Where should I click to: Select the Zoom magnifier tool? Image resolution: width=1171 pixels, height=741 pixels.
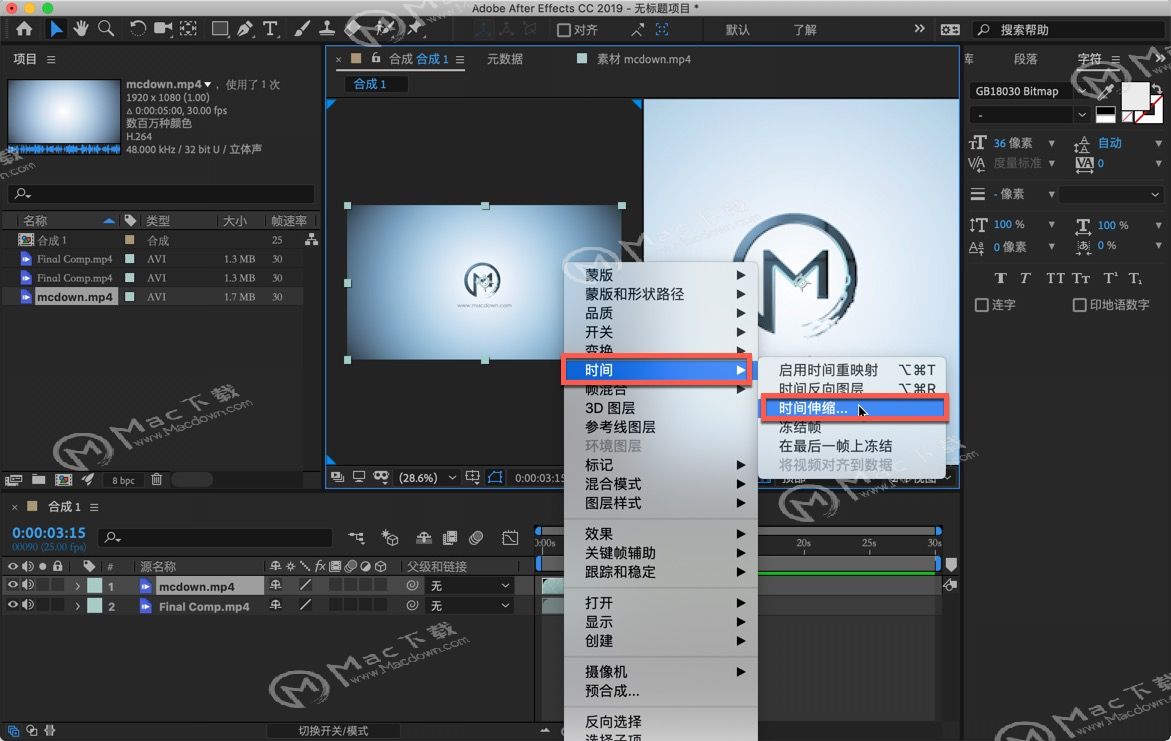click(x=106, y=29)
